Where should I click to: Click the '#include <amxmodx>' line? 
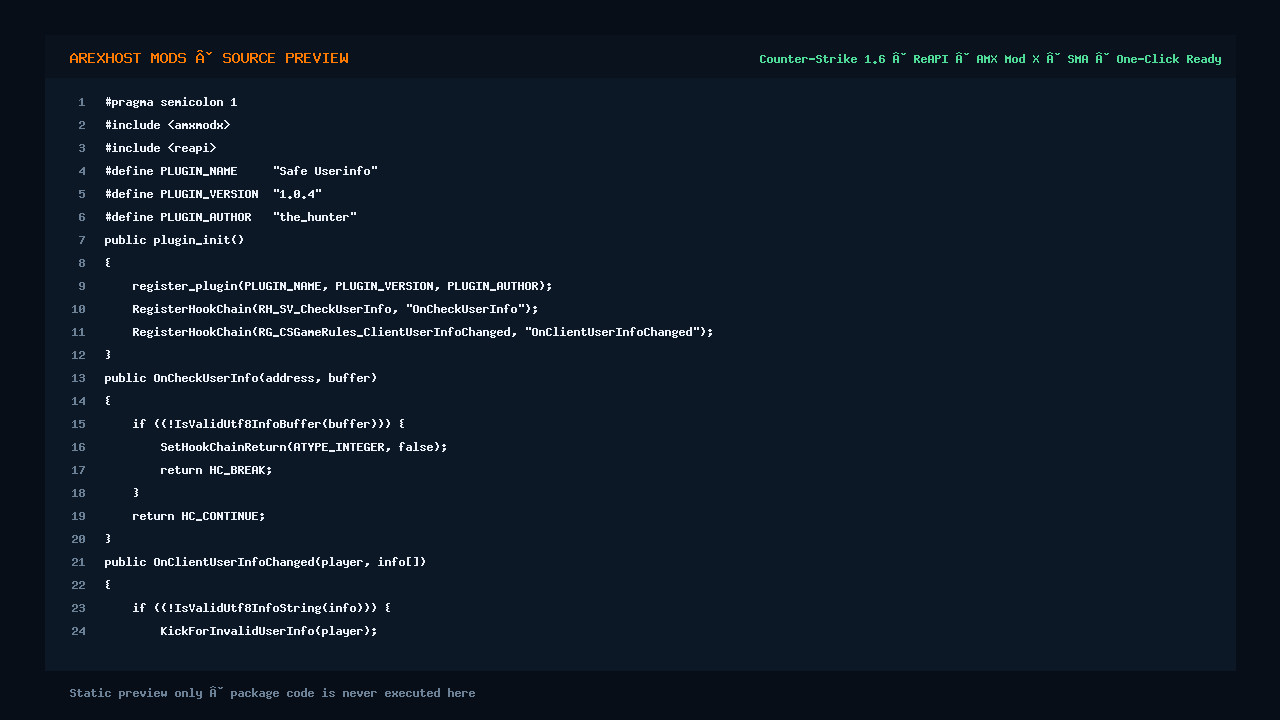tap(167, 125)
